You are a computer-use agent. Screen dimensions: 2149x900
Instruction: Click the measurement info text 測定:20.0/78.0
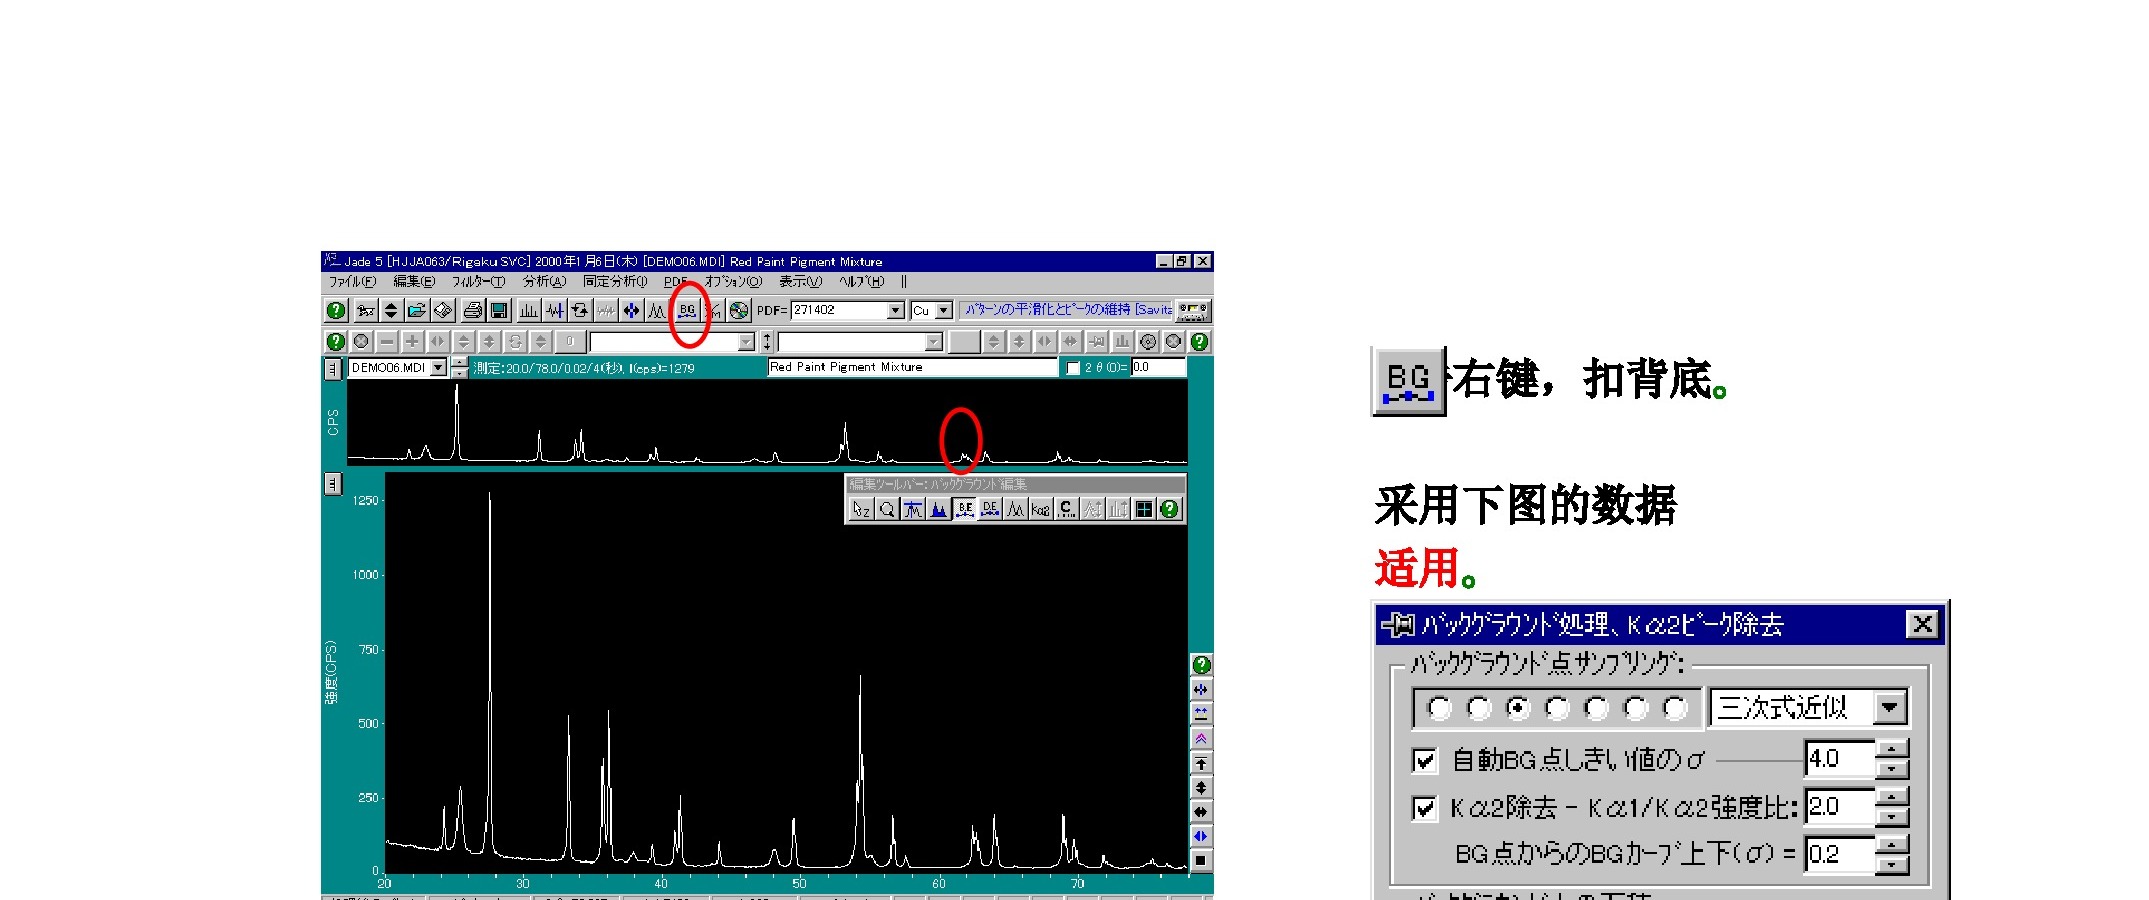pos(584,368)
